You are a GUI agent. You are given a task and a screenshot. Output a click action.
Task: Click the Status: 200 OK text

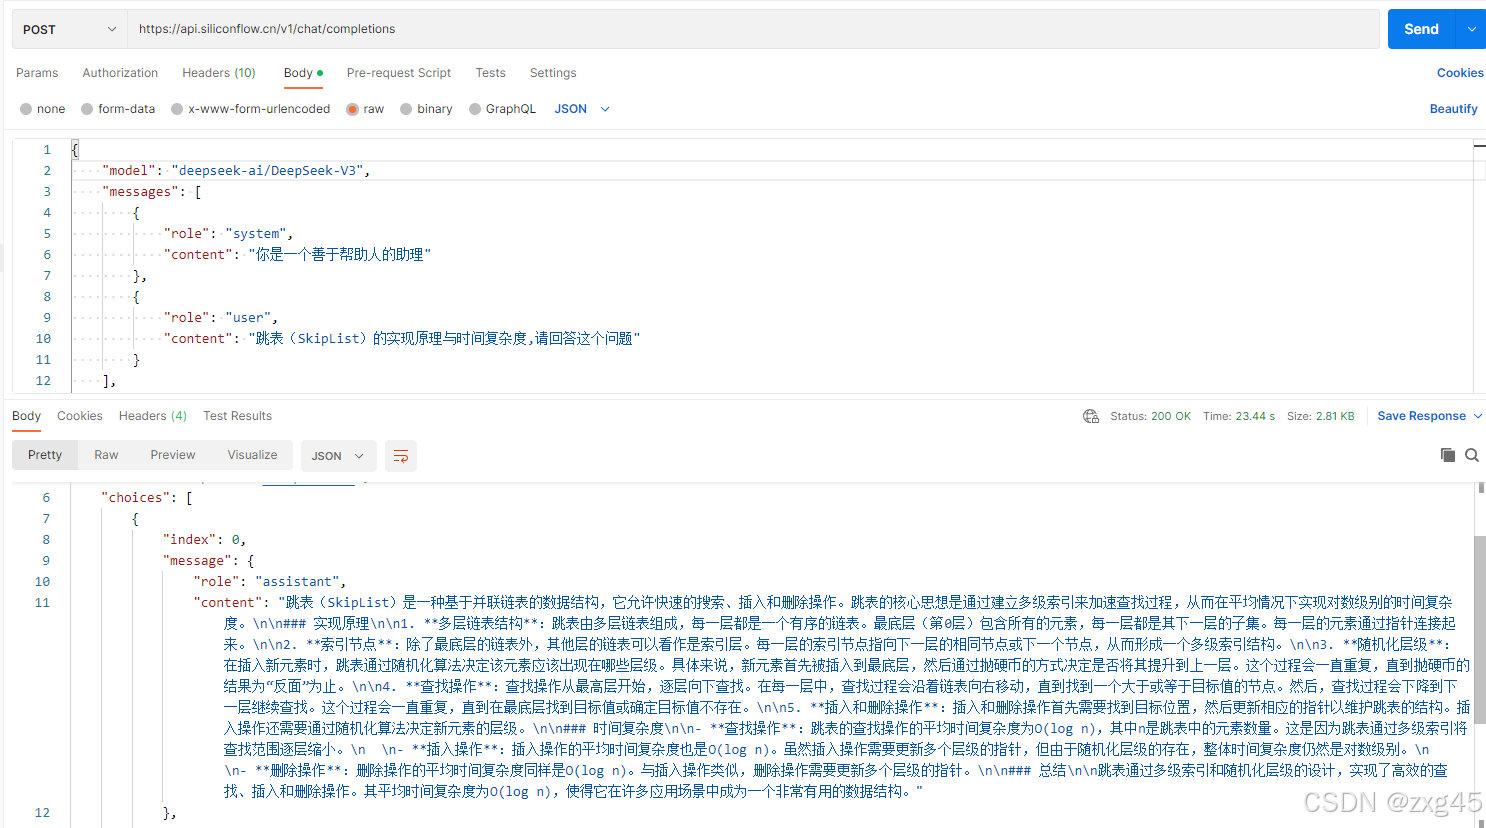point(1150,416)
